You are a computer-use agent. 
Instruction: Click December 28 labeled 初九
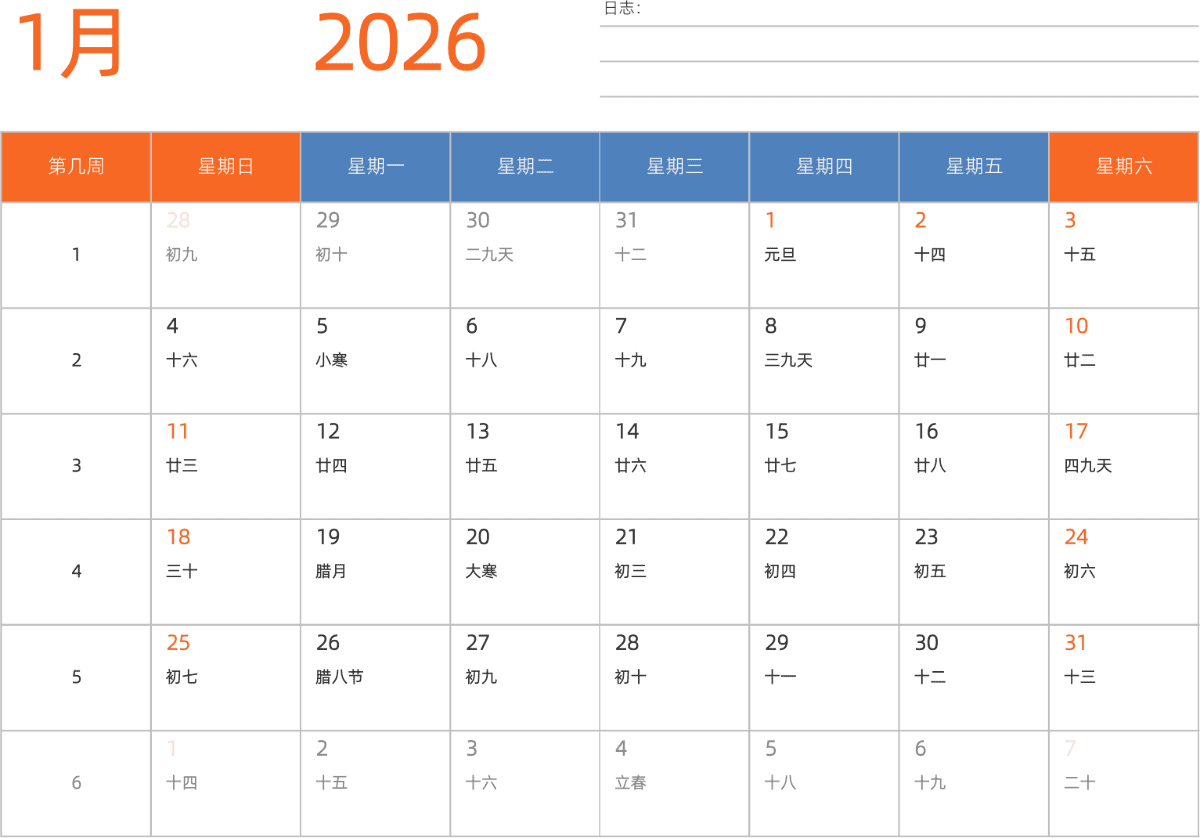click(x=226, y=255)
